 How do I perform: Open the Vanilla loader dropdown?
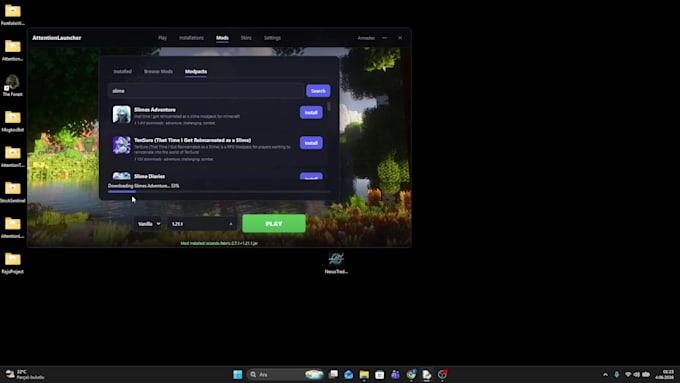click(x=148, y=224)
